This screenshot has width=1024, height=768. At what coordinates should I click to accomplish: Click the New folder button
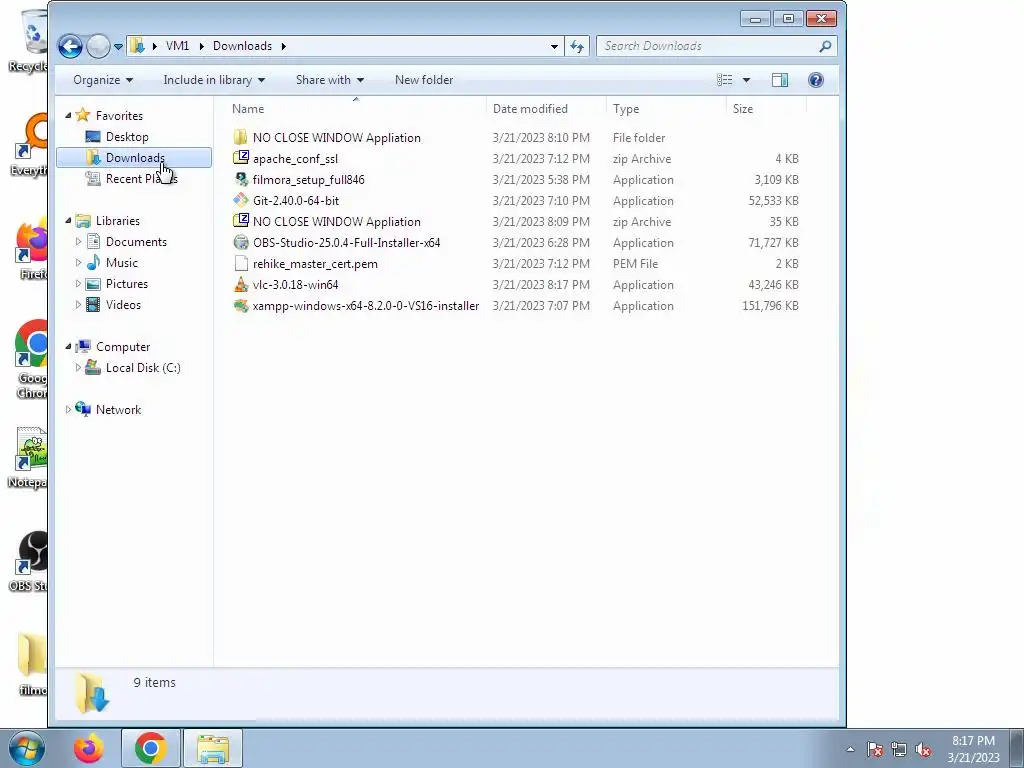pos(424,80)
